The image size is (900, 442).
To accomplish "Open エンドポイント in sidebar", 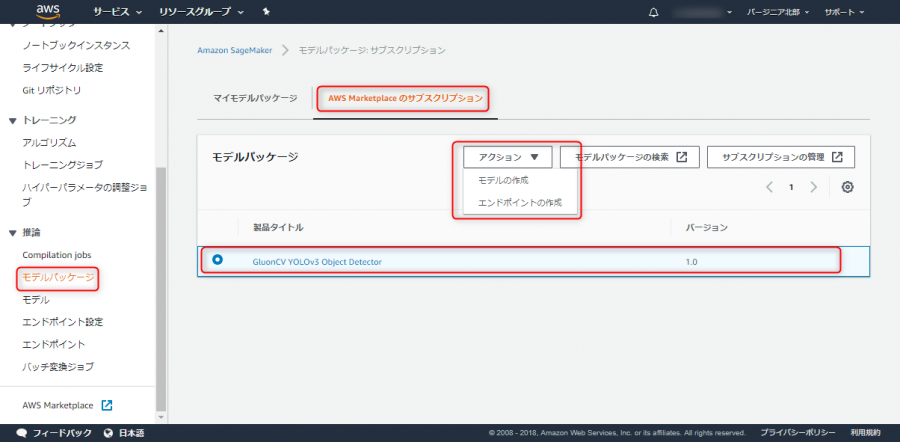I will point(54,344).
